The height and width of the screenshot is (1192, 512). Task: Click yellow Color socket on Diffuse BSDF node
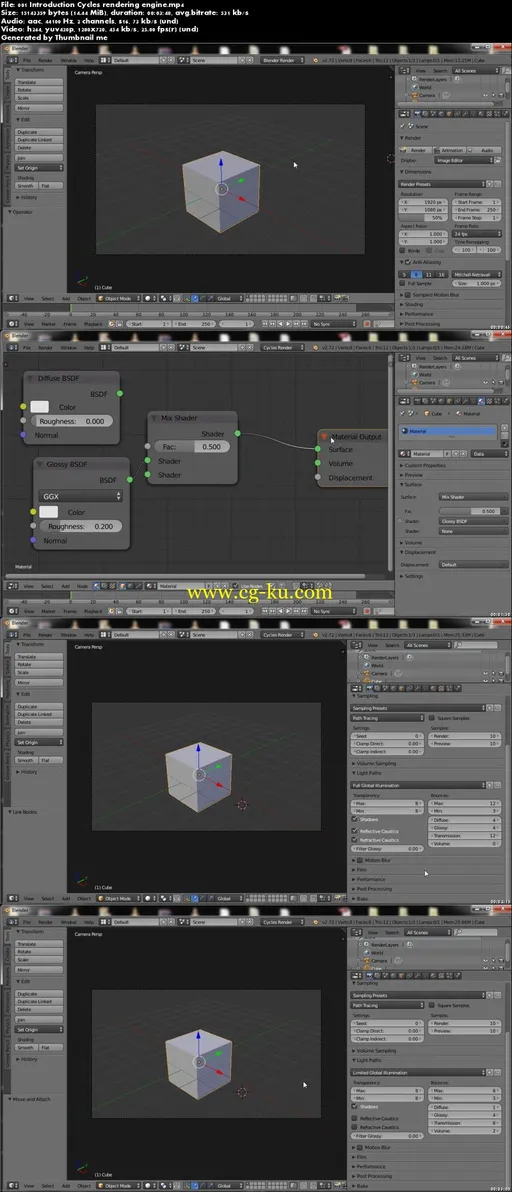click(24, 407)
